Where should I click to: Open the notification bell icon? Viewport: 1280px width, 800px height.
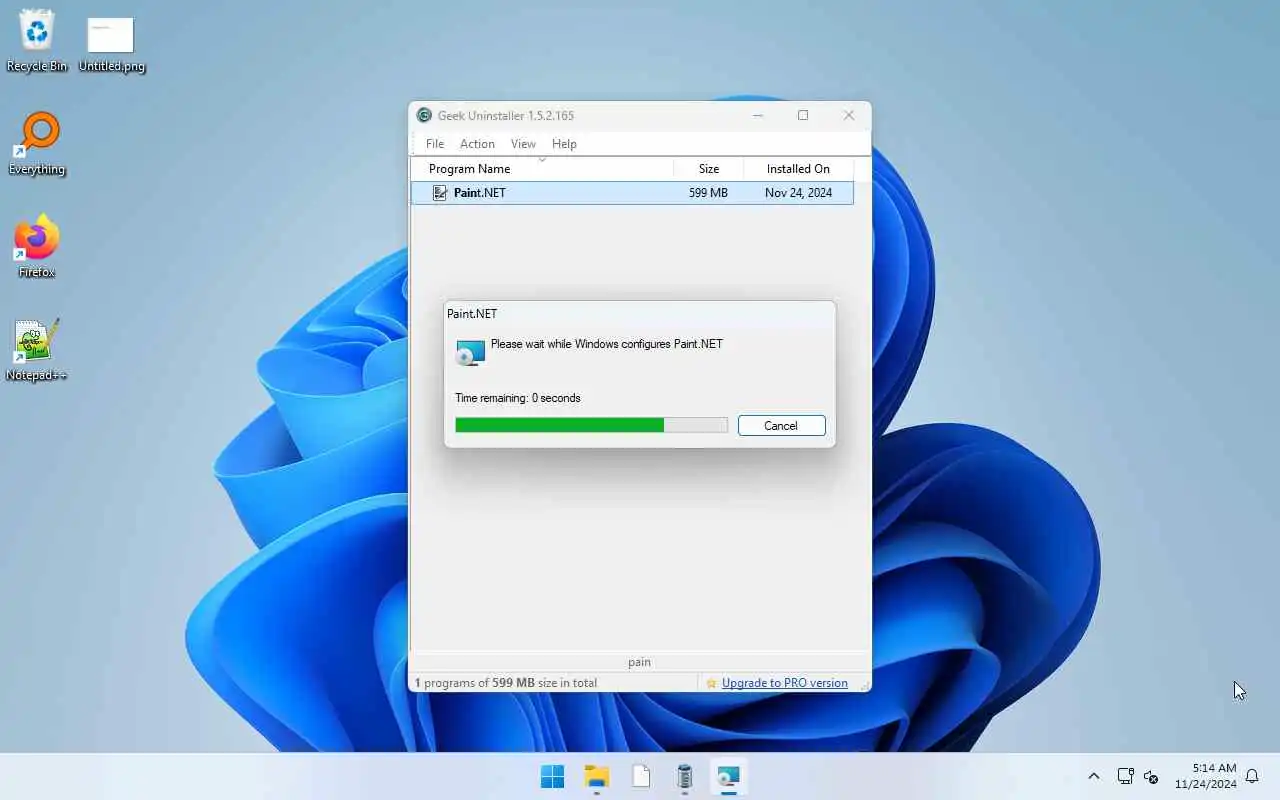click(1251, 776)
